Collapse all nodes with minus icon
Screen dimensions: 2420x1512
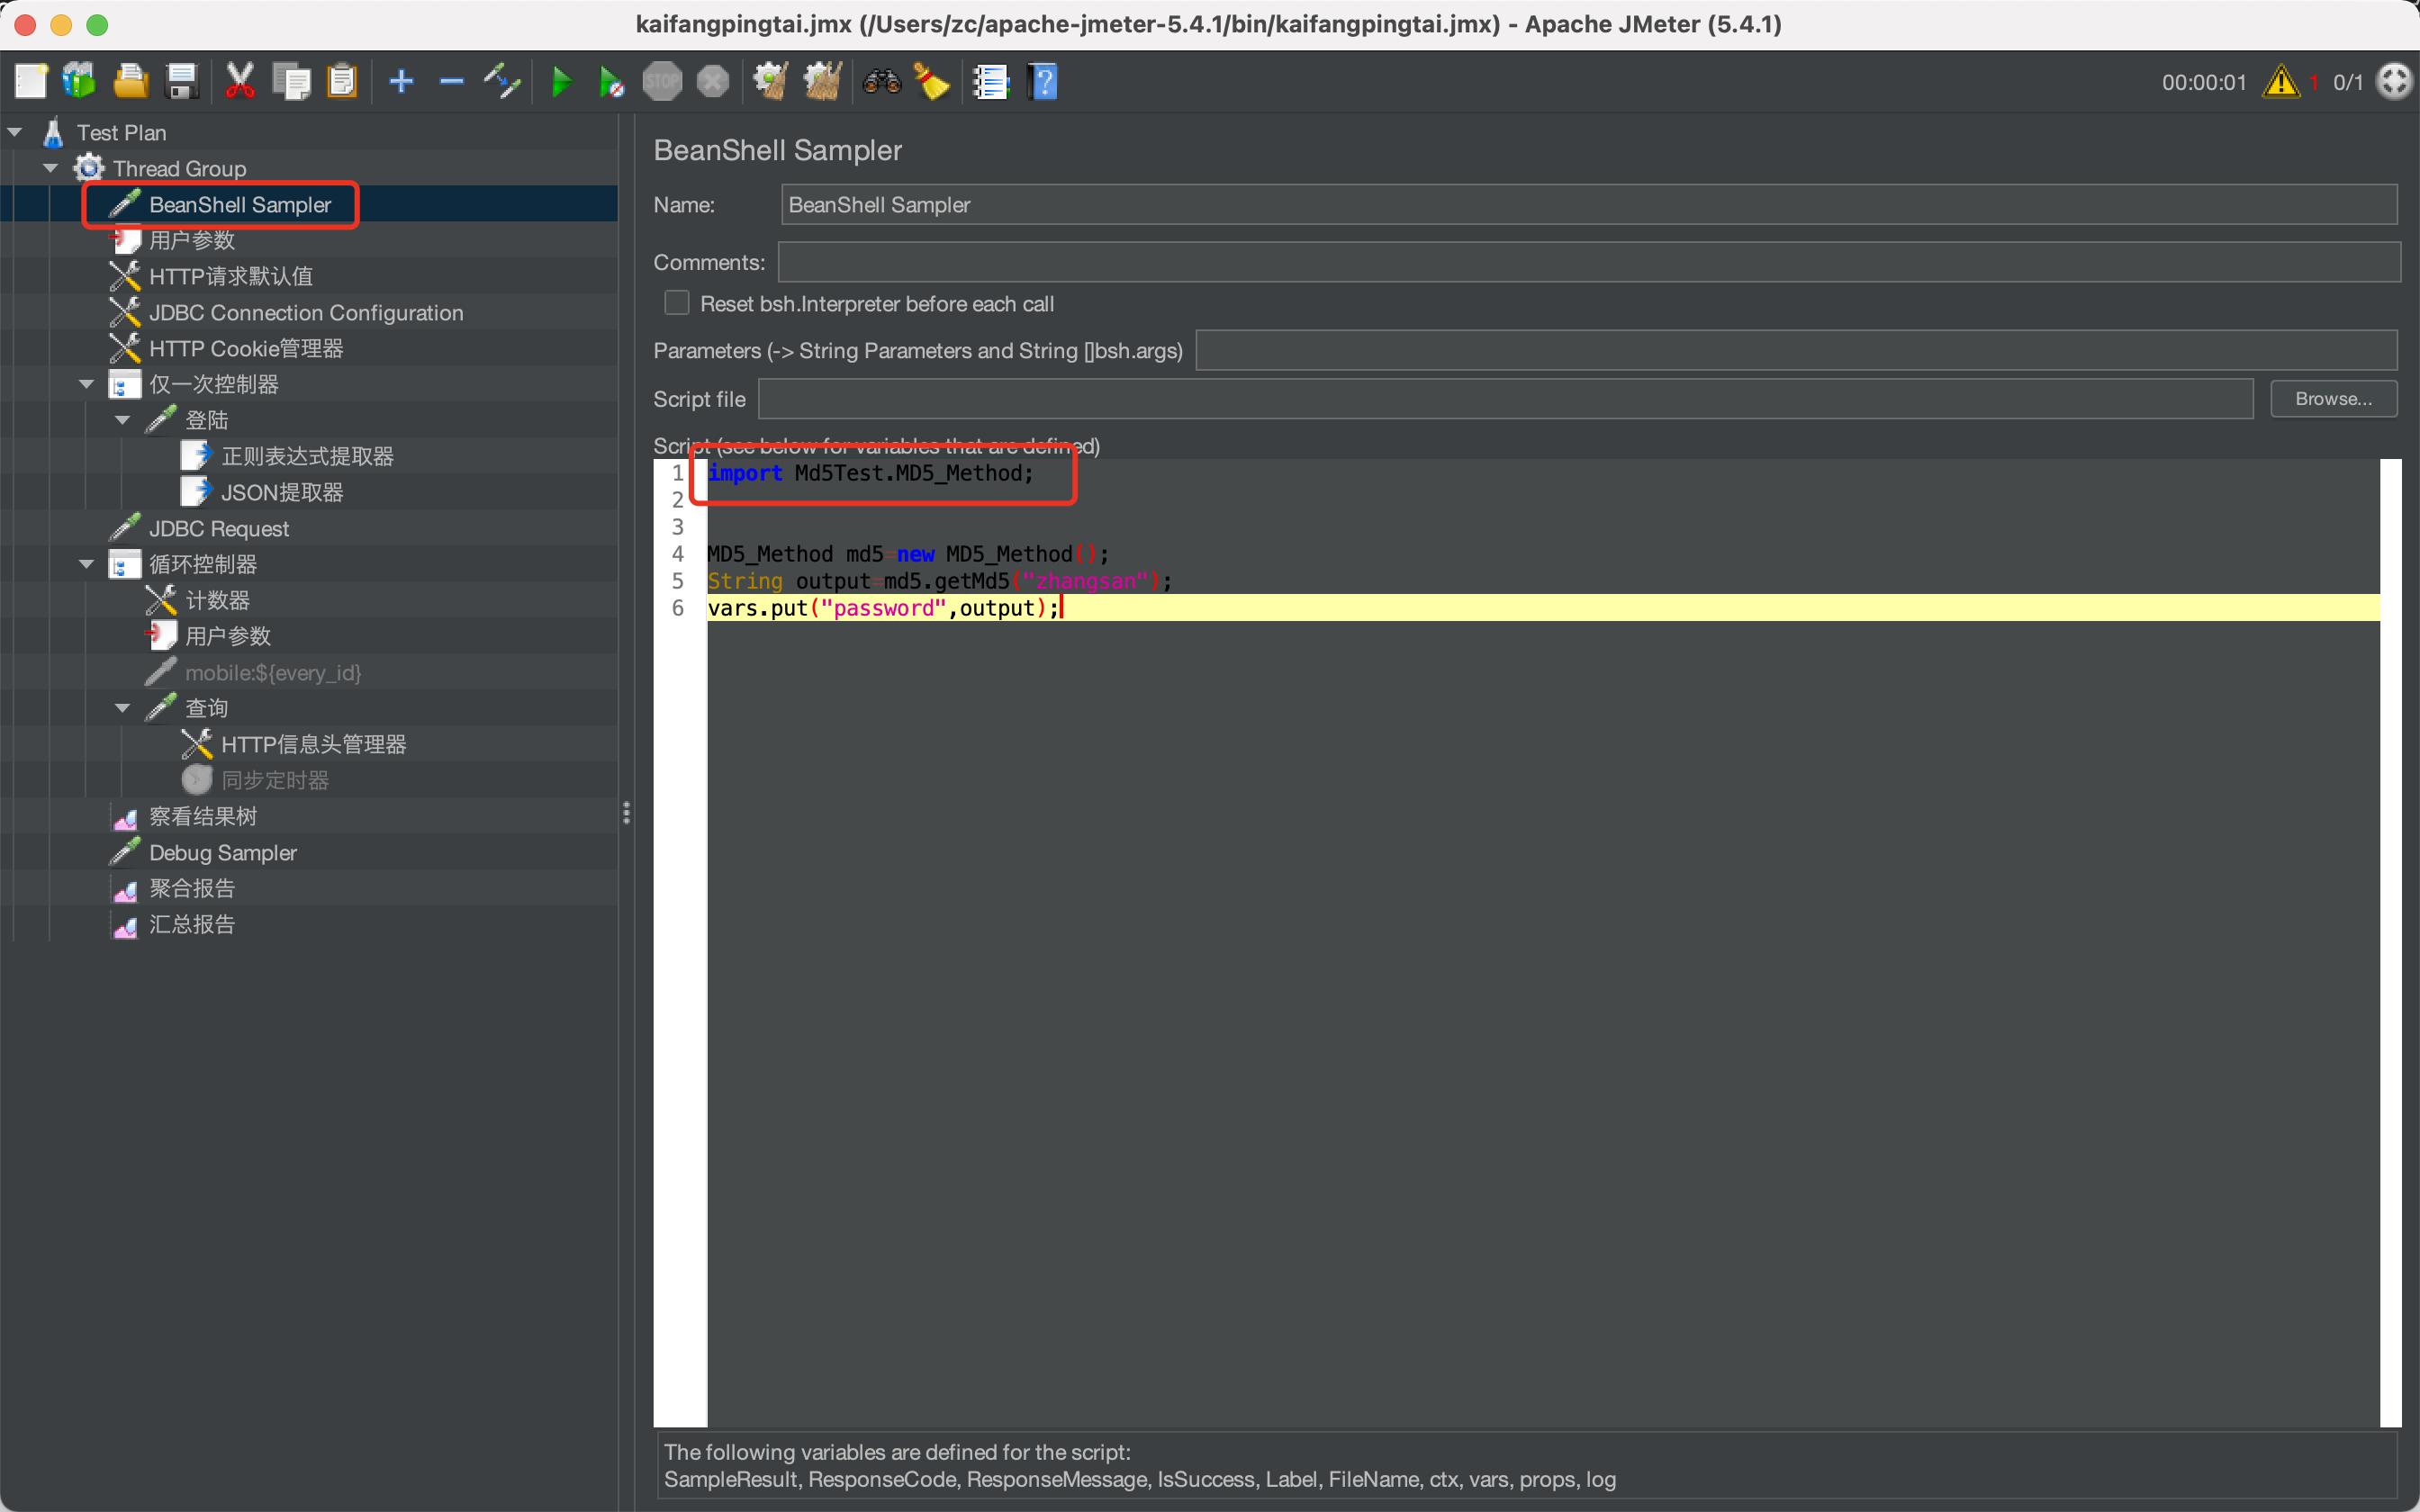click(452, 81)
